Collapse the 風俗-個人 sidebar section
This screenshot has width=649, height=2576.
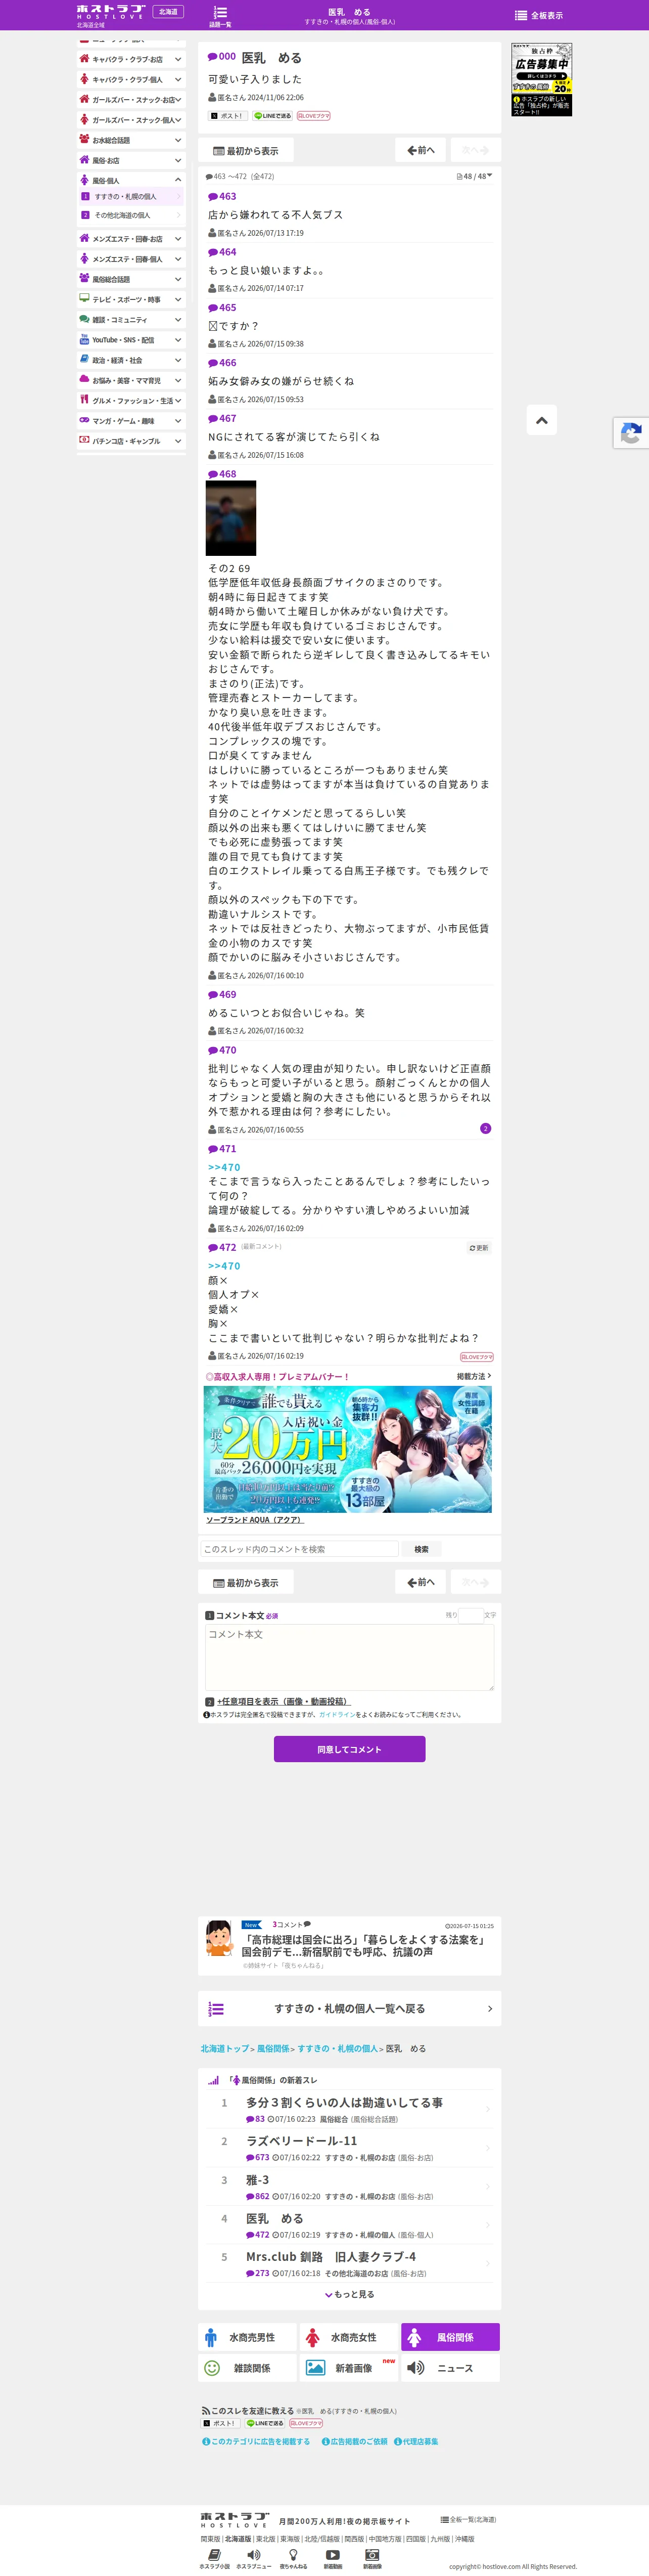tap(131, 180)
